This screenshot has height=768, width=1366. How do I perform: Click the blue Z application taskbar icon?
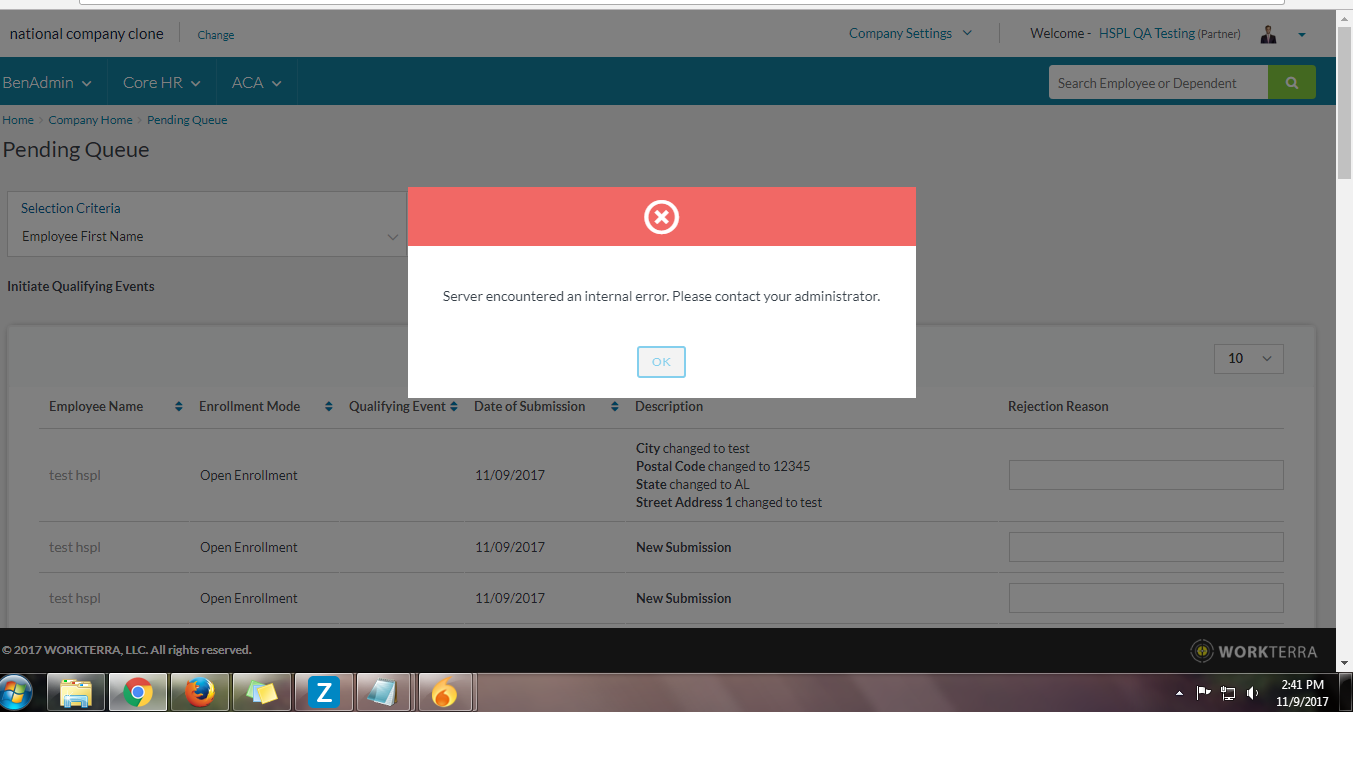pos(323,692)
